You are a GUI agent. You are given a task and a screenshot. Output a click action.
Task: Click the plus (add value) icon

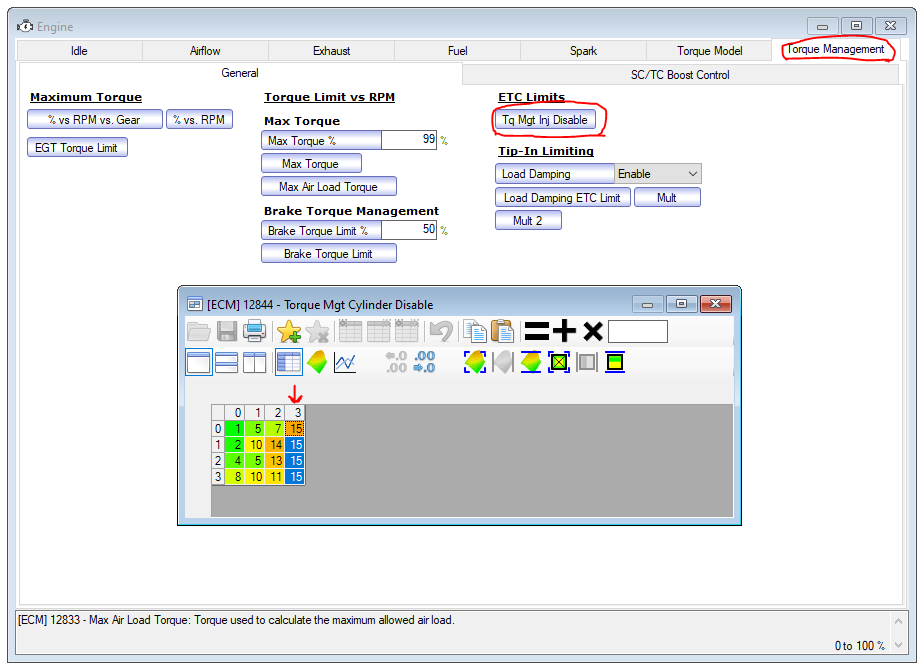pyautogui.click(x=564, y=332)
